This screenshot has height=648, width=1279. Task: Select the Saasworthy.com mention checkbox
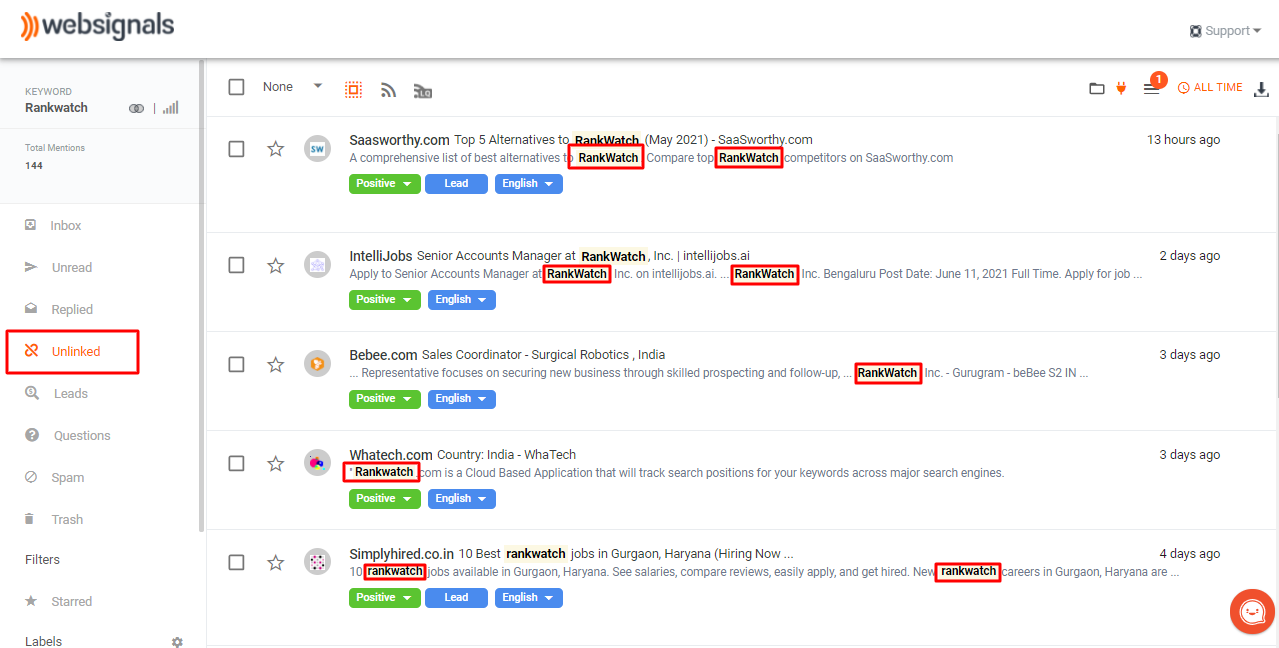(236, 149)
